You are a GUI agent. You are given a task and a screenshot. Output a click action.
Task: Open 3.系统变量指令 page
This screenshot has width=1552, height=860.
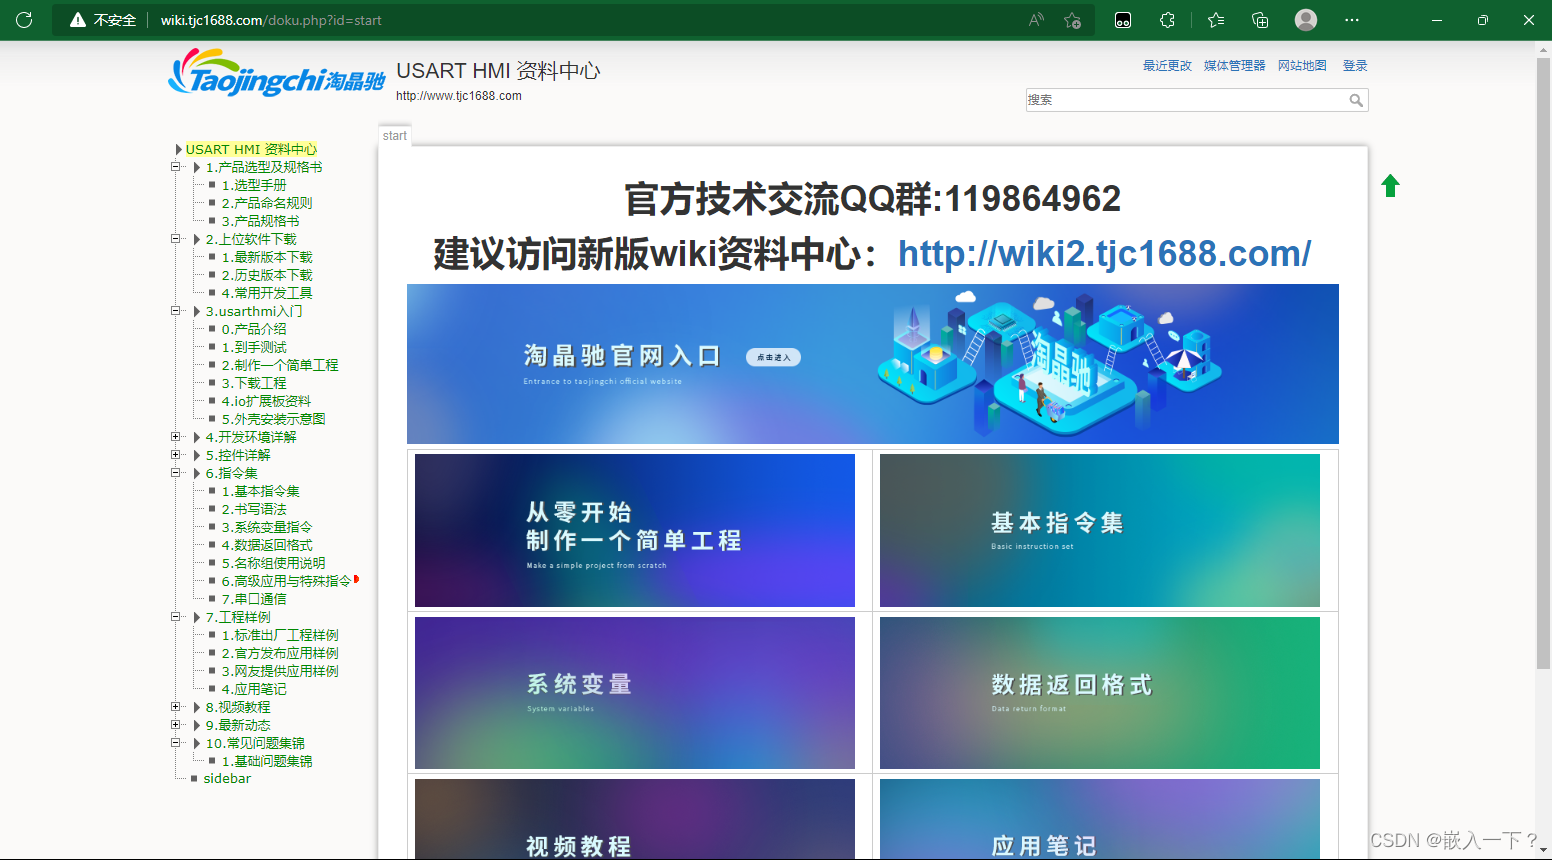click(267, 527)
